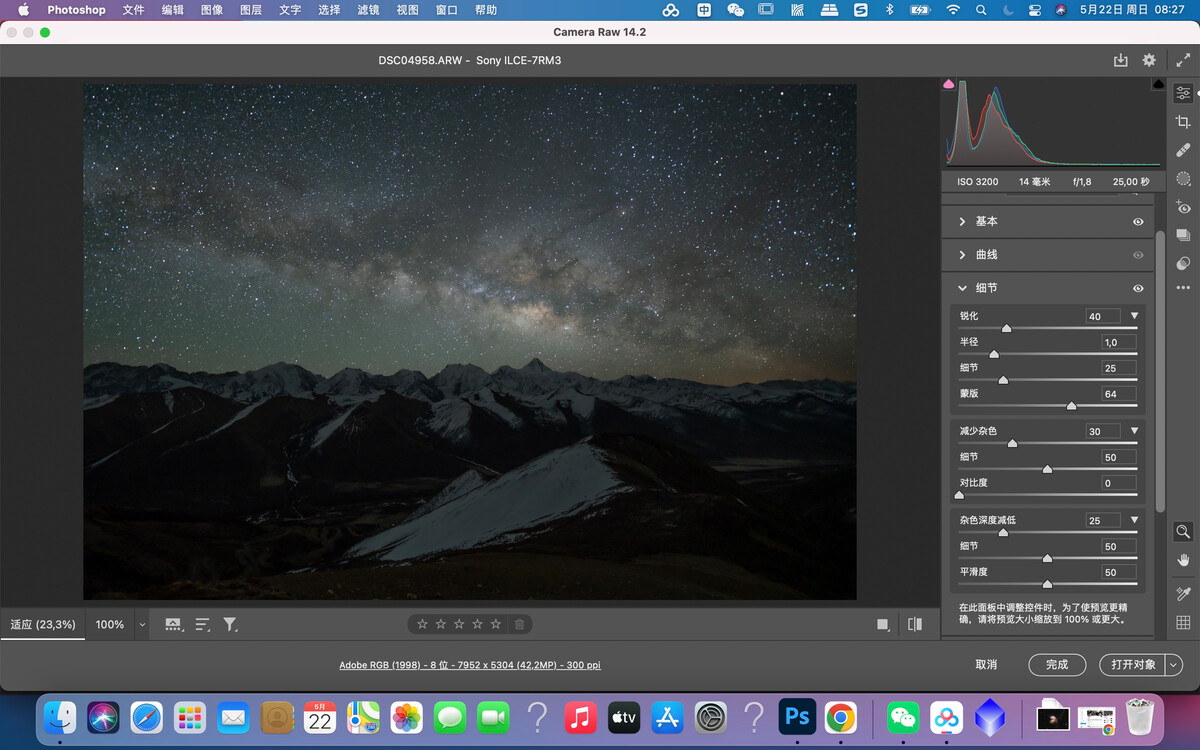This screenshot has width=1200, height=750.
Task: Toggle visibility of 细节 panel edits
Action: 1138,289
